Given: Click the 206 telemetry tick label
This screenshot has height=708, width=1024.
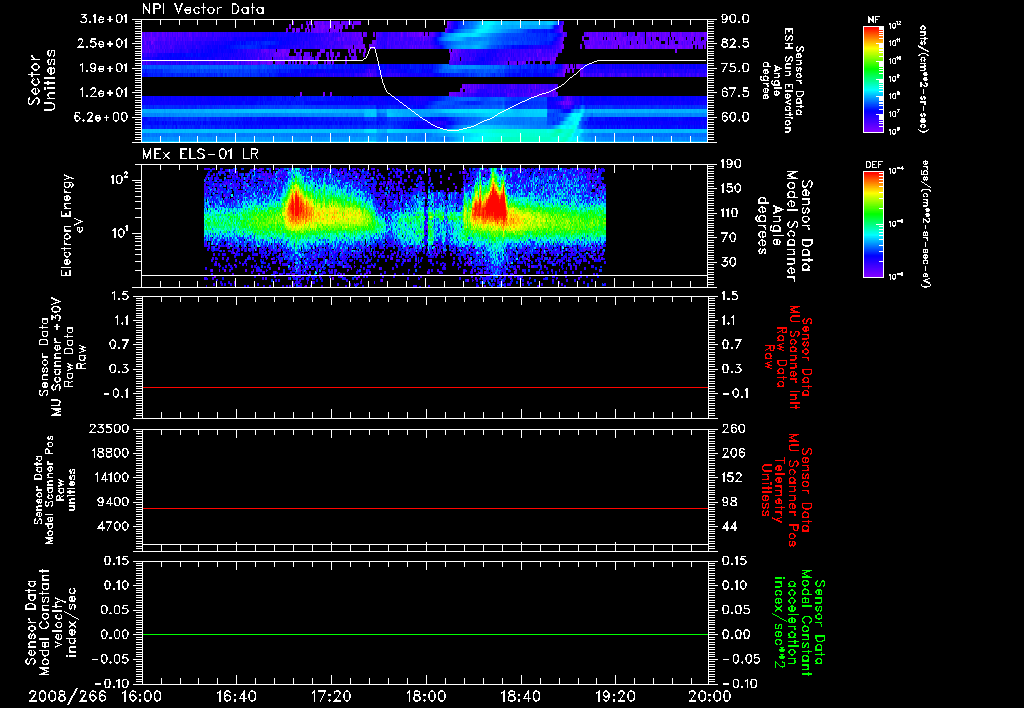Looking at the screenshot, I should [732, 453].
